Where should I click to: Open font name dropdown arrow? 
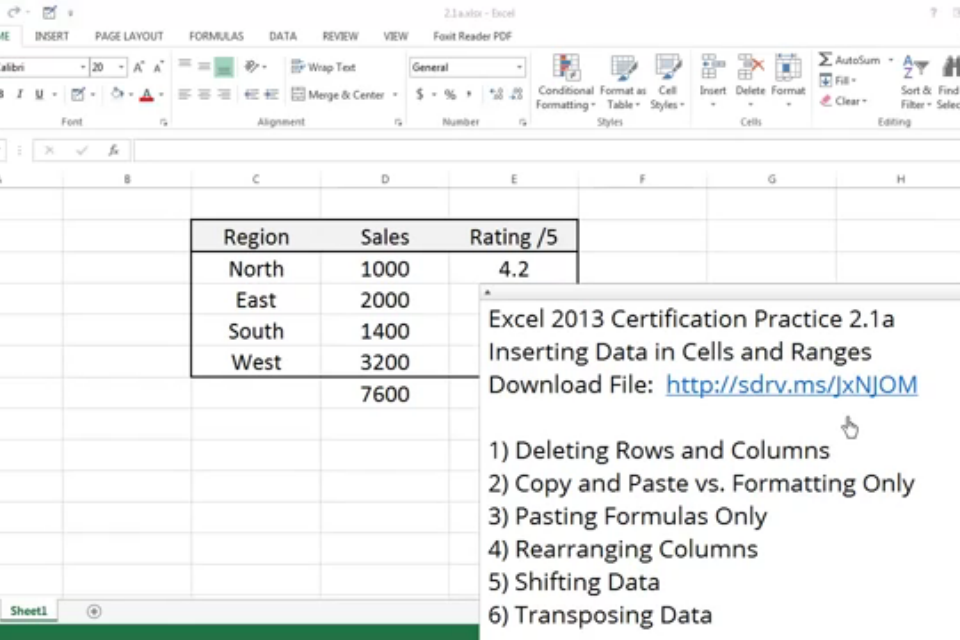(x=83, y=67)
